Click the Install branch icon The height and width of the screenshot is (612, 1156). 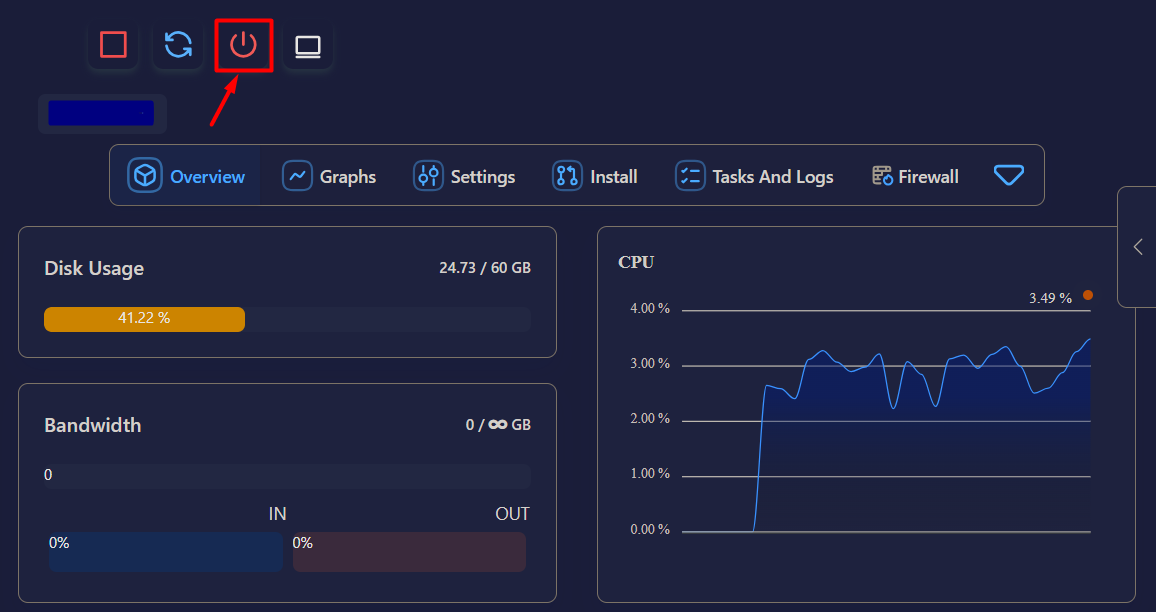pos(567,176)
